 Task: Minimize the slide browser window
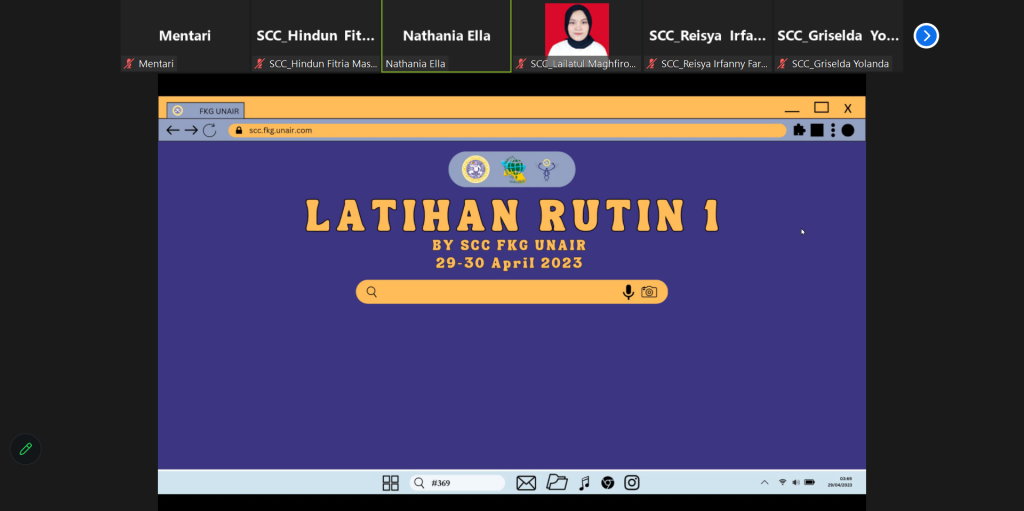tap(792, 111)
